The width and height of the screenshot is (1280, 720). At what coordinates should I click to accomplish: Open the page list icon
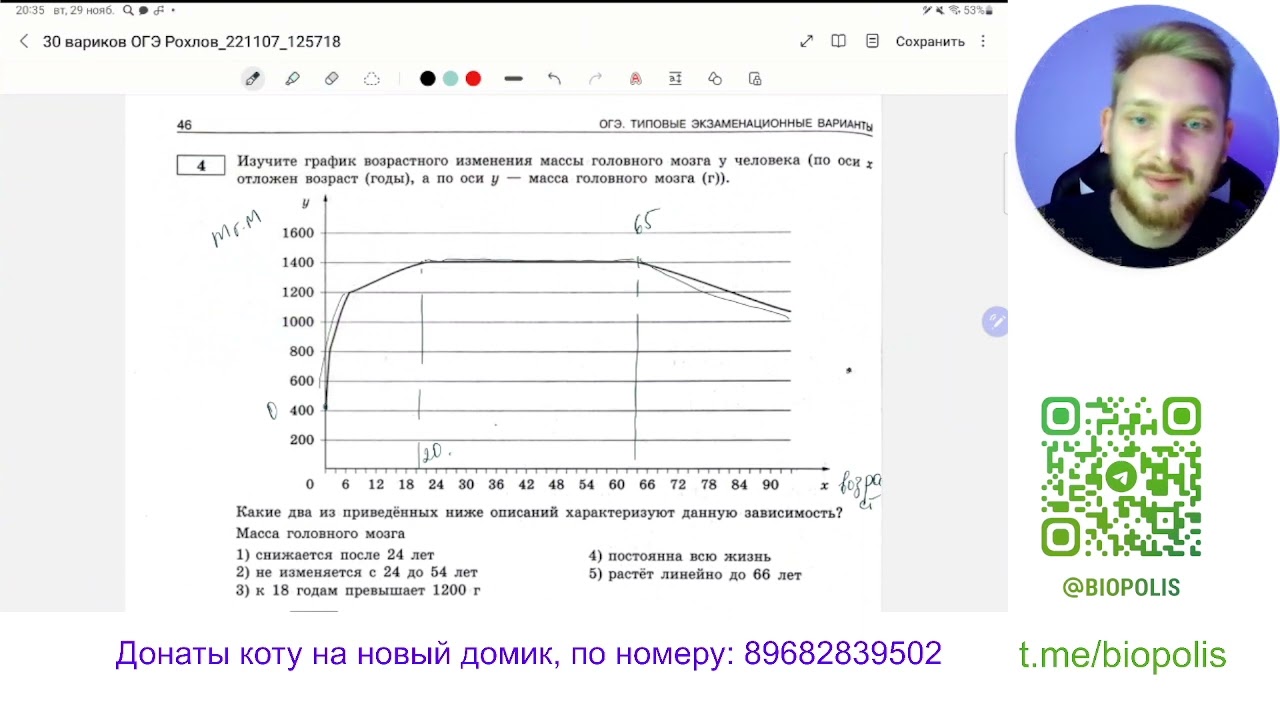(x=872, y=41)
